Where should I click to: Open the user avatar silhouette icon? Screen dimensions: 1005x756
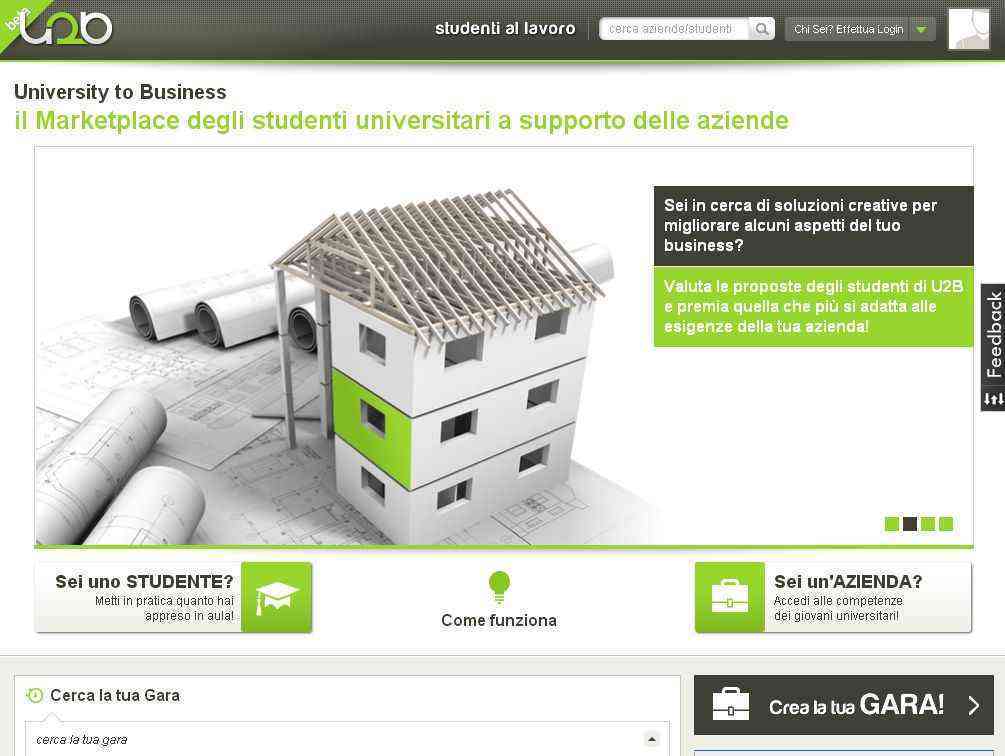[x=969, y=29]
